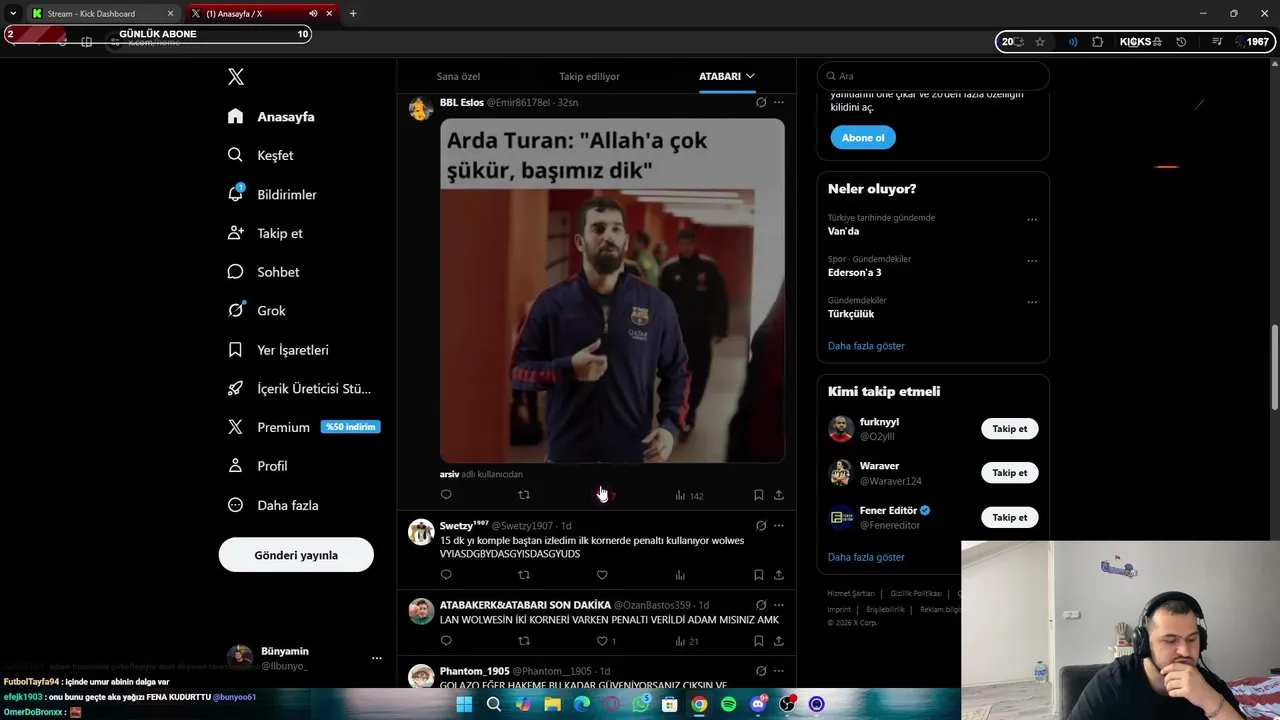Open more options on BBL Eslos post
1280x720 pixels.
click(x=779, y=102)
